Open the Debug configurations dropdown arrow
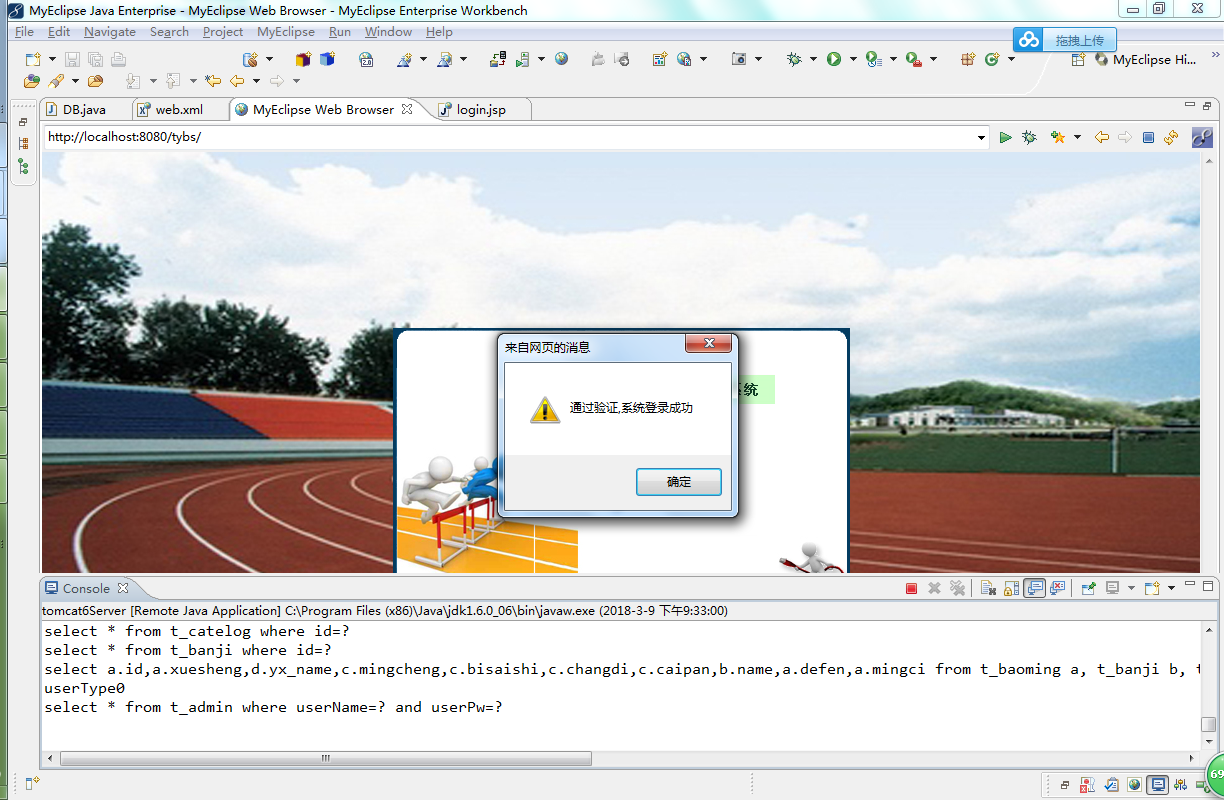Image resolution: width=1224 pixels, height=800 pixels. (x=813, y=59)
